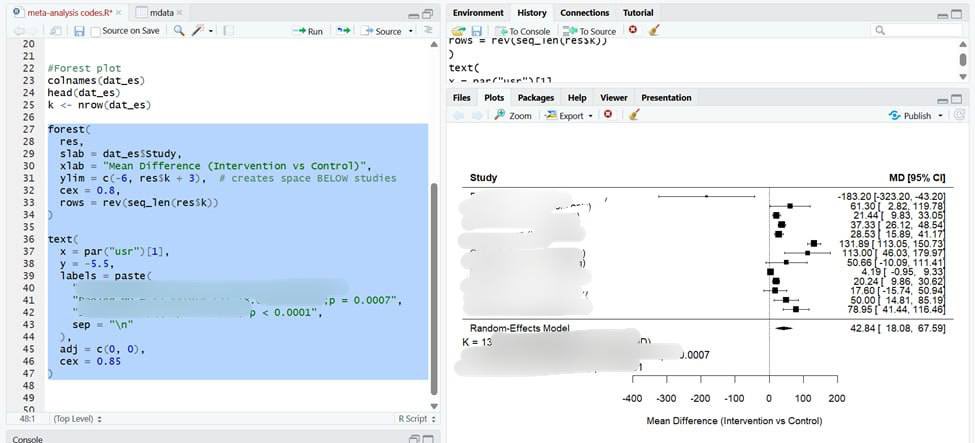Image resolution: width=975 pixels, height=443 pixels.
Task: Open find and replace magnifier
Action: [179, 30]
